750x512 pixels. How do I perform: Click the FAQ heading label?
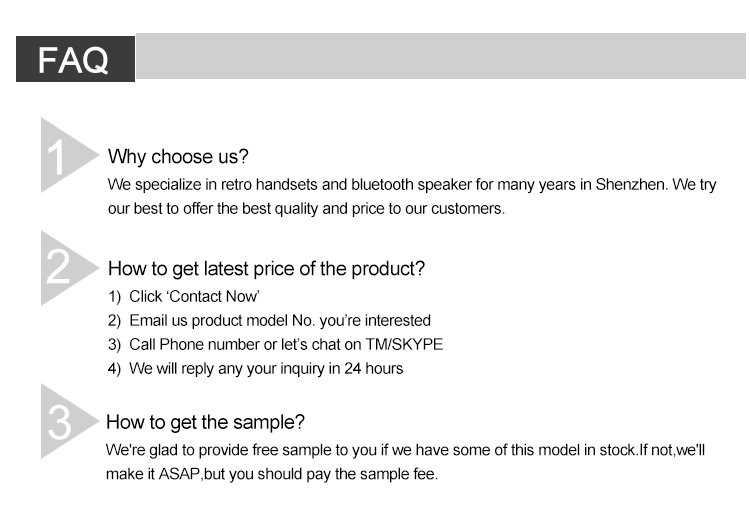75,59
